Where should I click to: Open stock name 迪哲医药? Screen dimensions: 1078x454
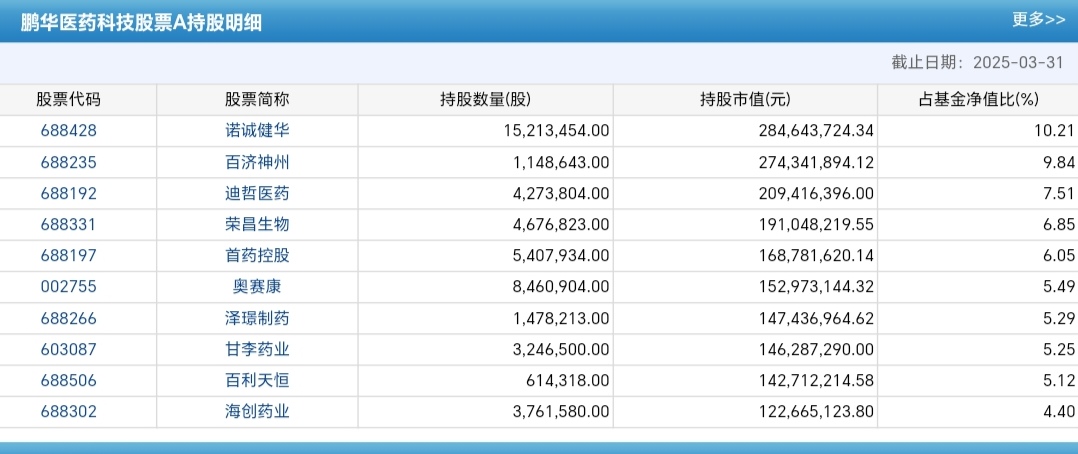[x=257, y=193]
